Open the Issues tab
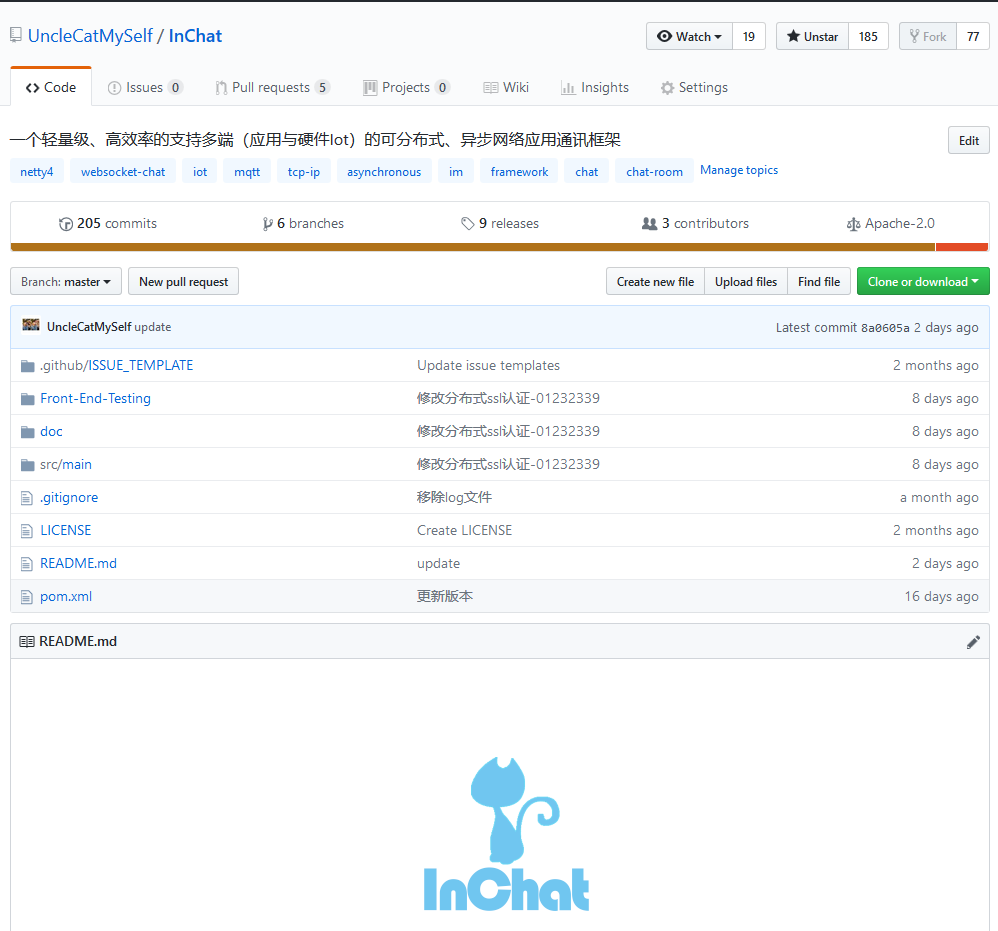Screen dimensions: 998x931 pyautogui.click(x=145, y=87)
